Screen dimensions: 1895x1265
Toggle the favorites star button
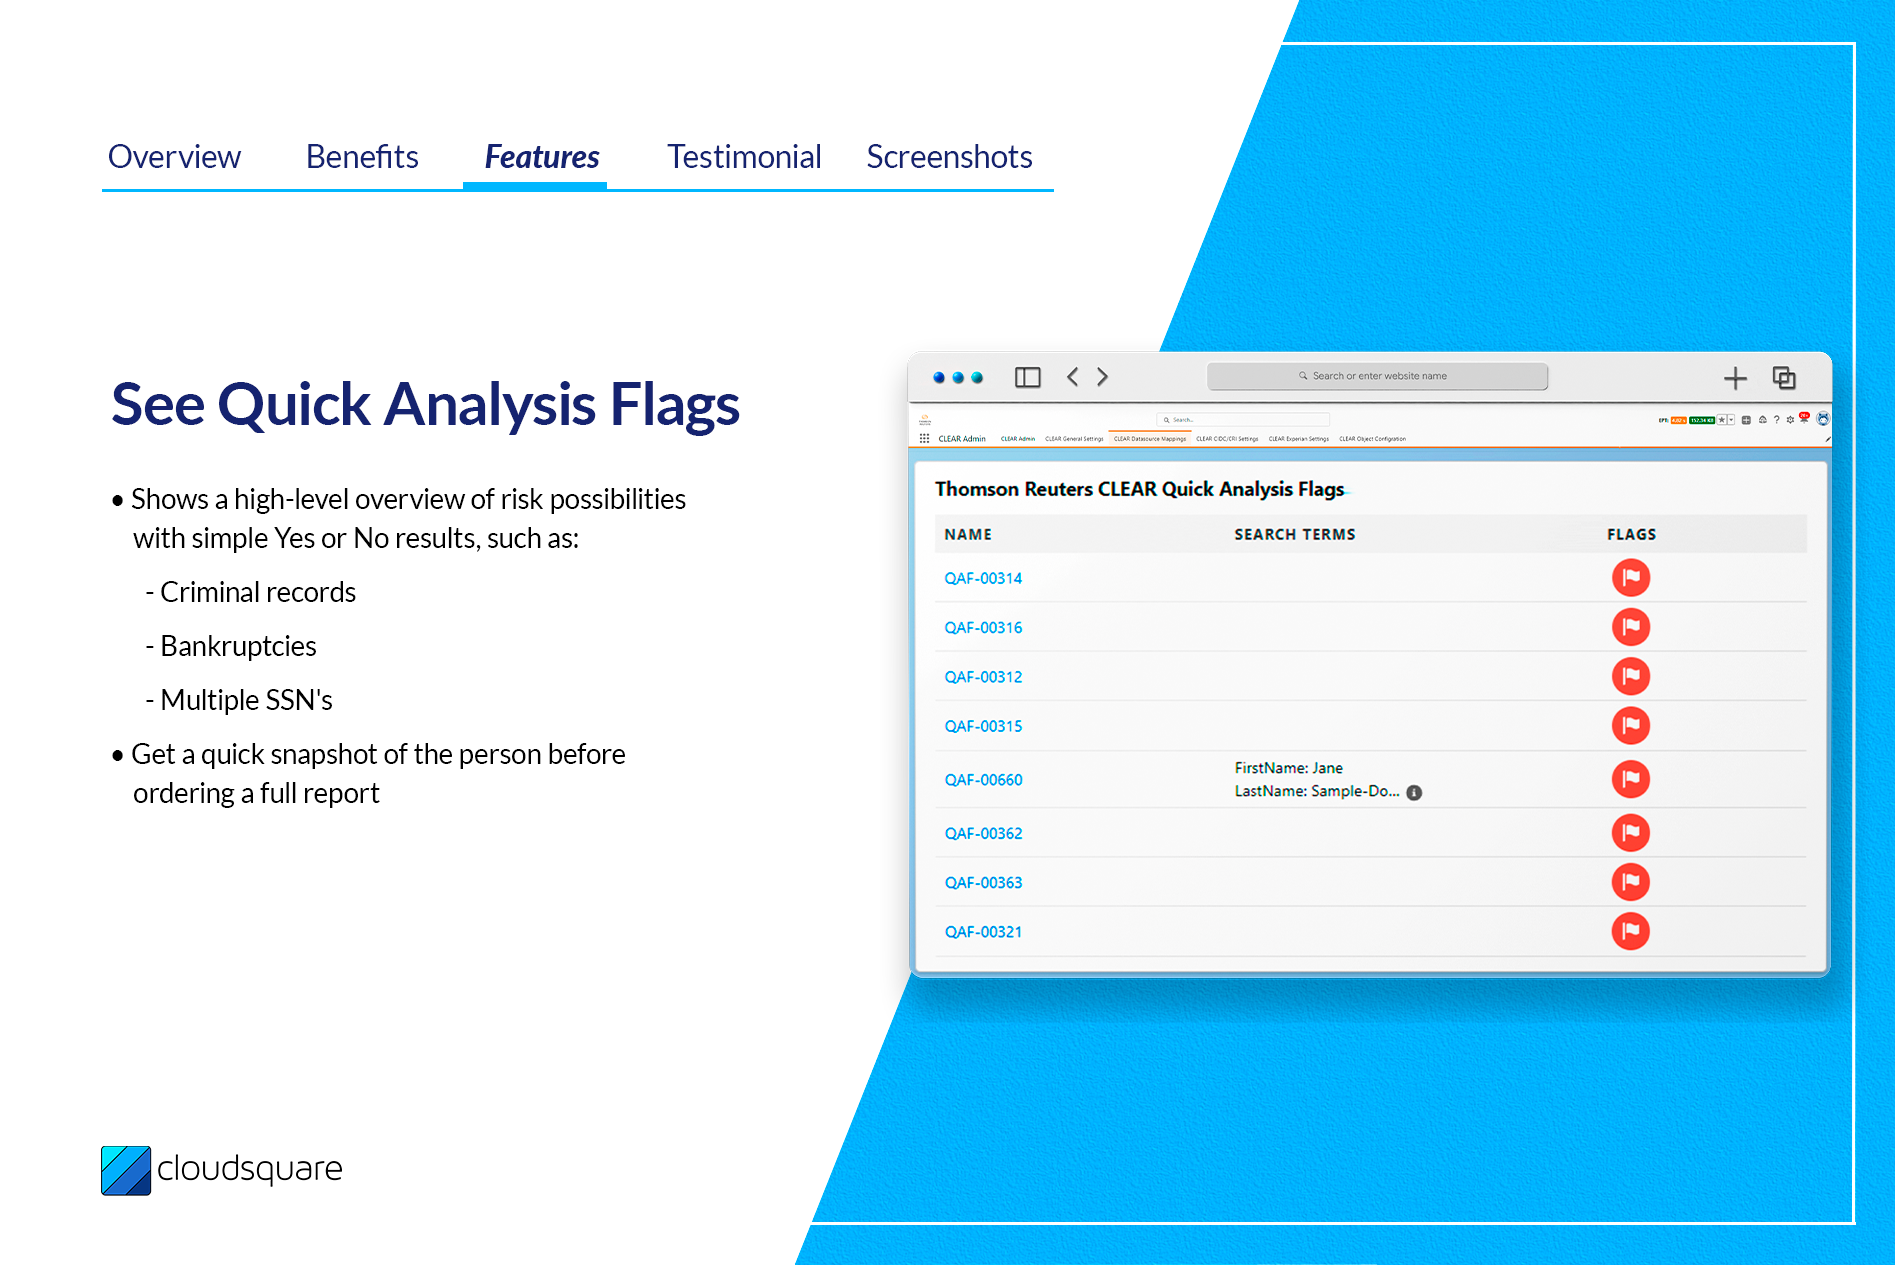coord(1721,420)
